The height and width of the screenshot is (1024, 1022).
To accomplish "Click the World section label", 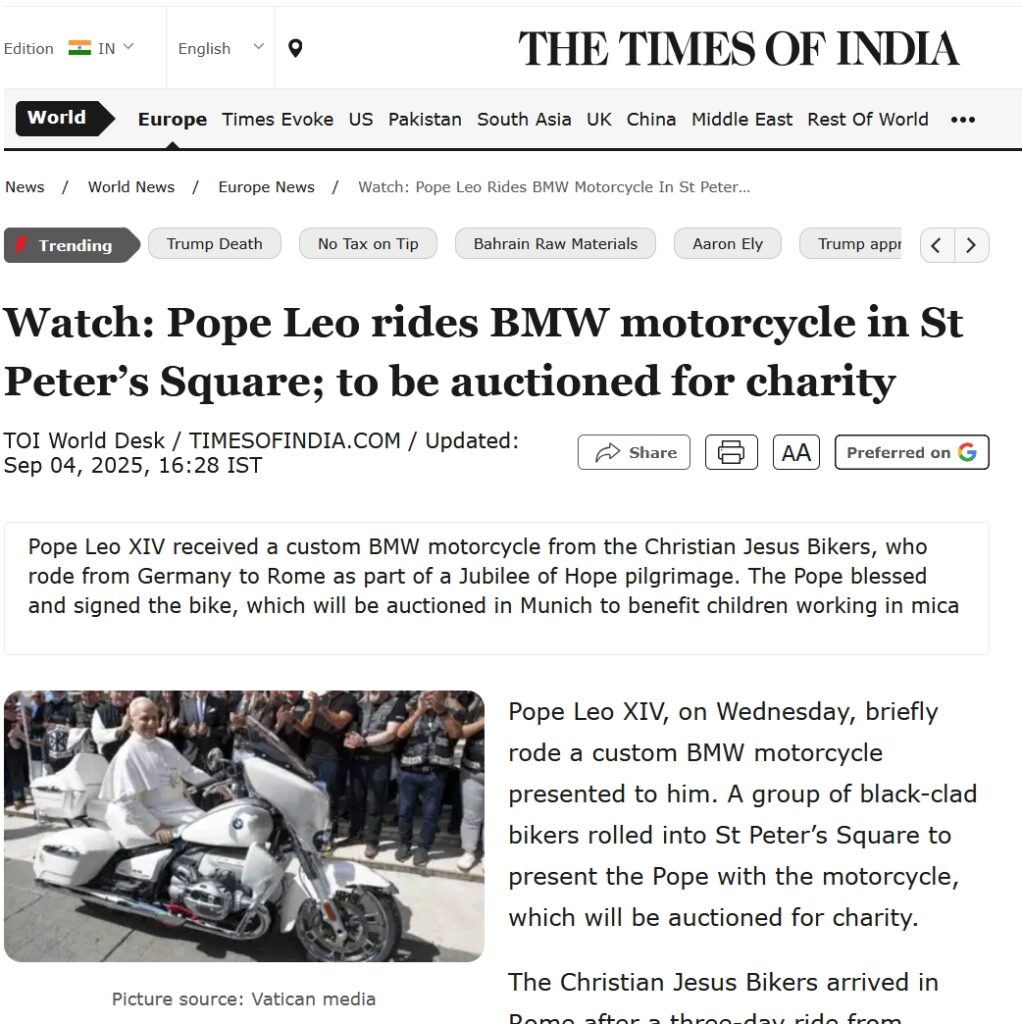I will (57, 118).
